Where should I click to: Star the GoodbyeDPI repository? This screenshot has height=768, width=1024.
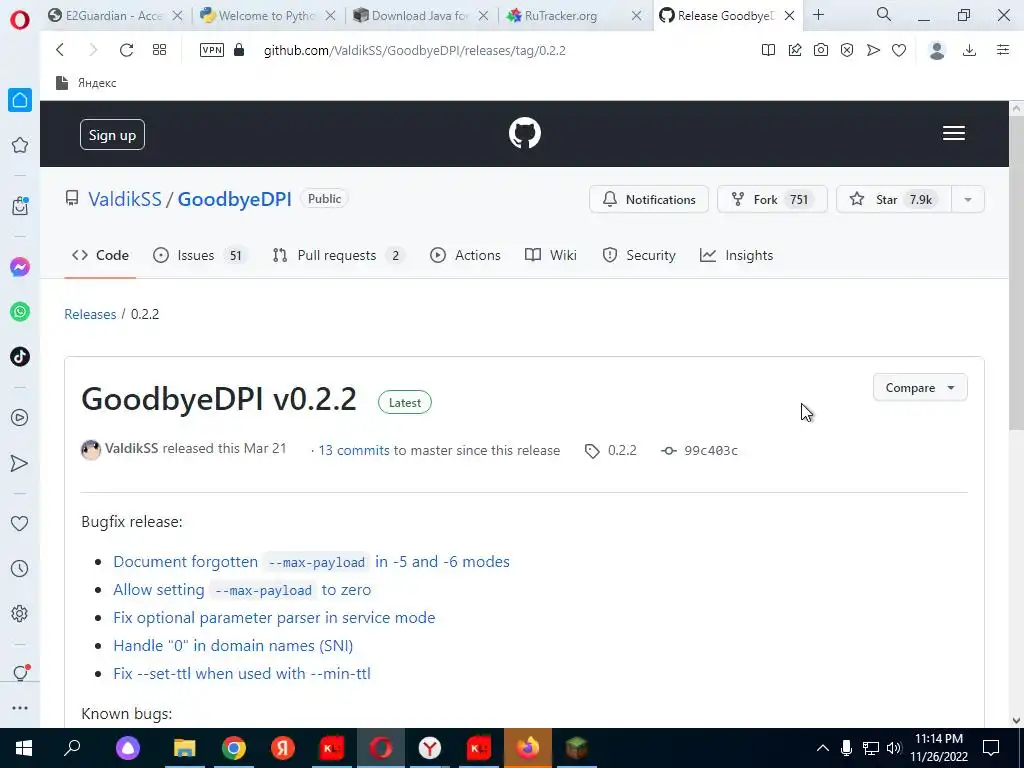coord(893,199)
